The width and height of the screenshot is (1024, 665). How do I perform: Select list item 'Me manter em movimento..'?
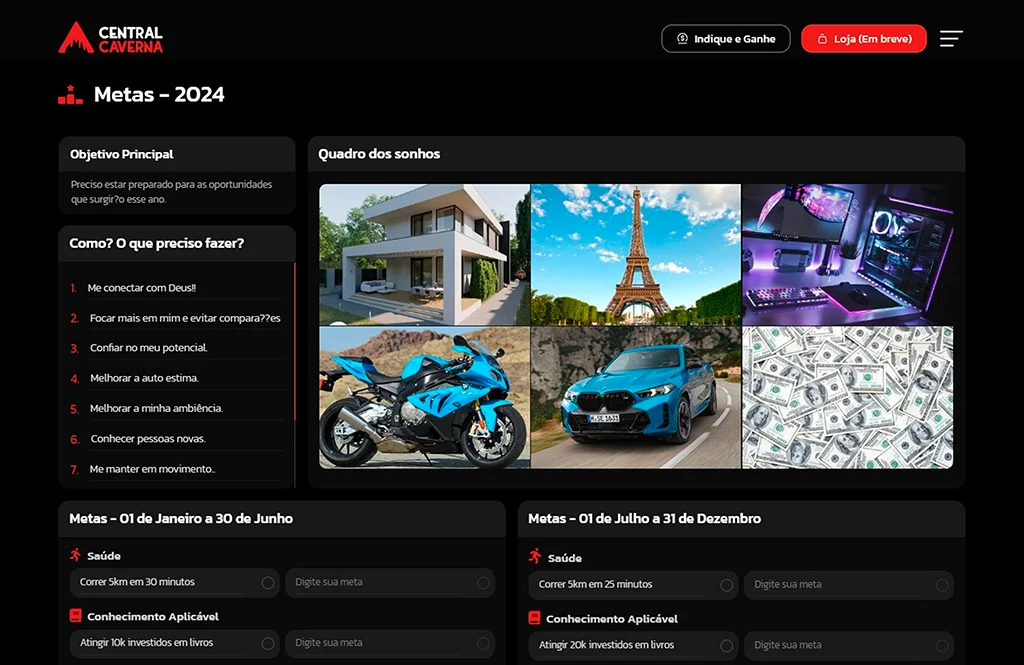coord(152,469)
